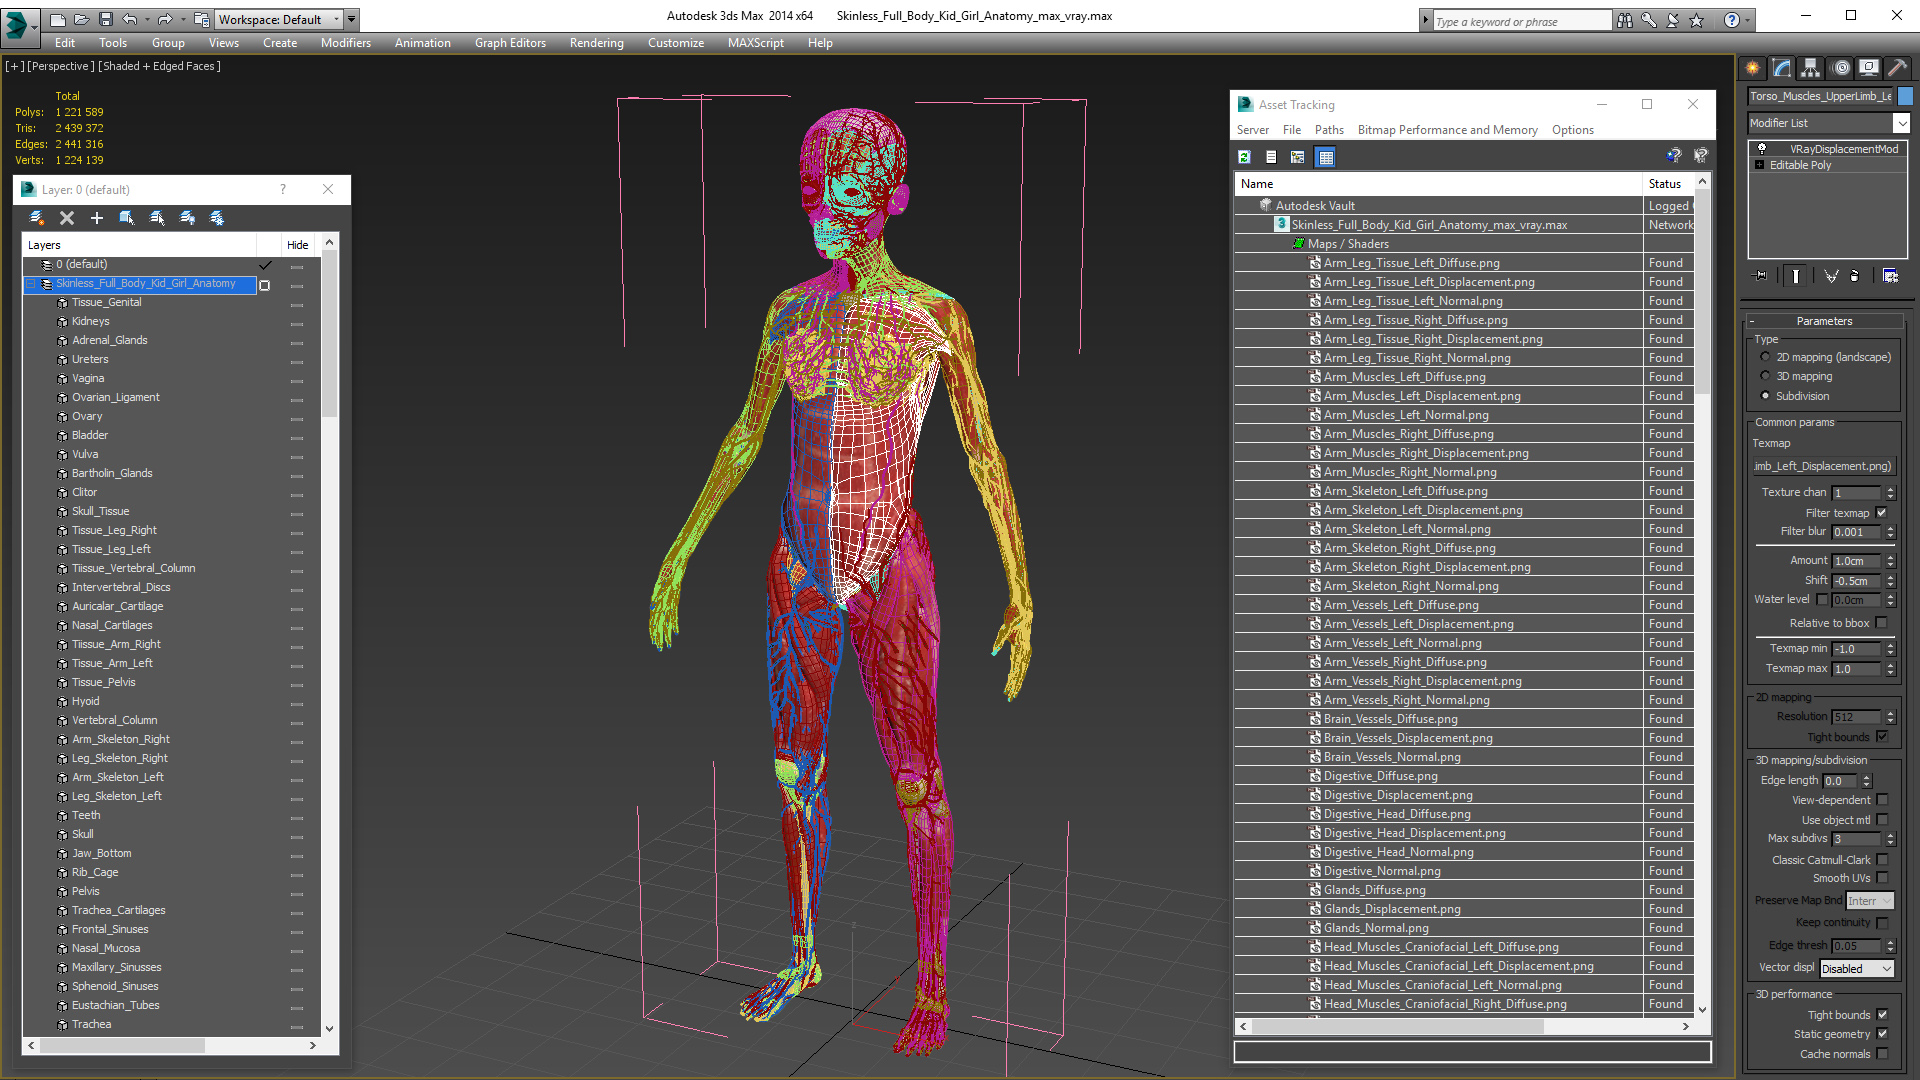This screenshot has width=1920, height=1080.
Task: Open the Rendering menu
Action: pos(597,43)
